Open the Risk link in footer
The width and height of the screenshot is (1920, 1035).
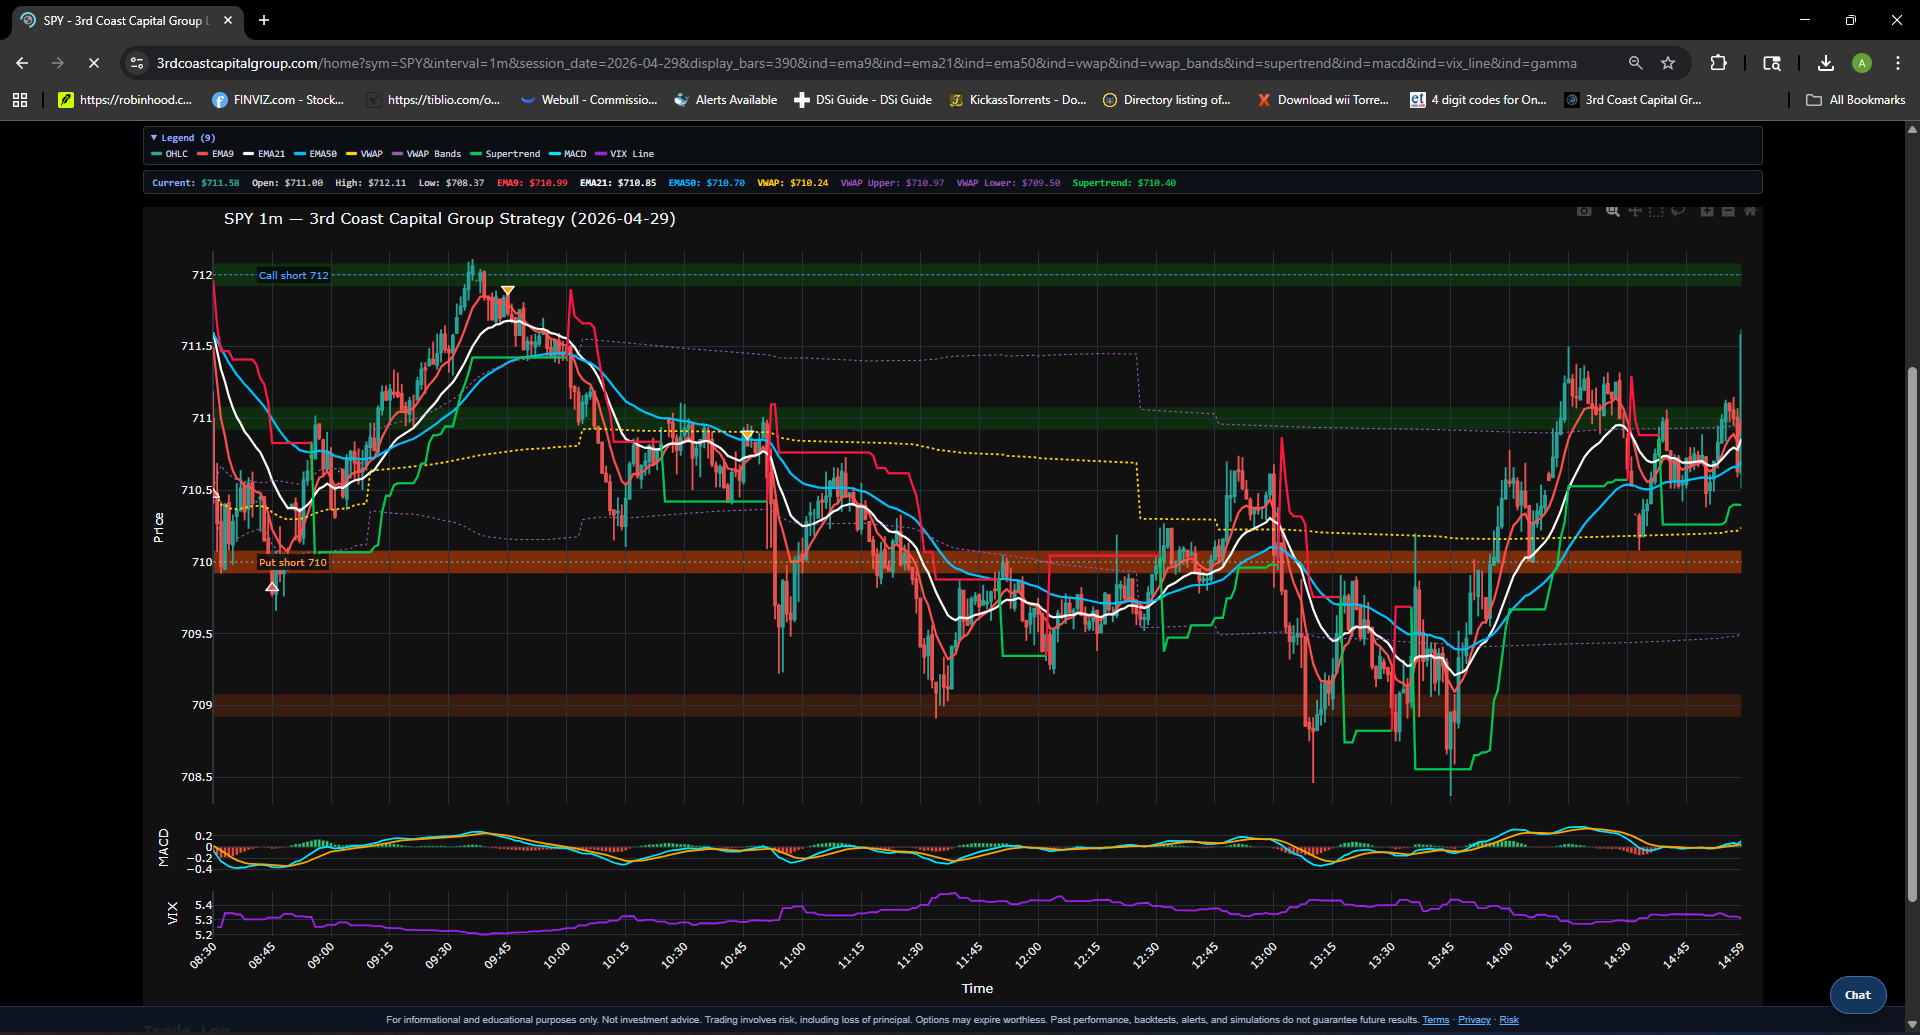pyautogui.click(x=1509, y=1020)
